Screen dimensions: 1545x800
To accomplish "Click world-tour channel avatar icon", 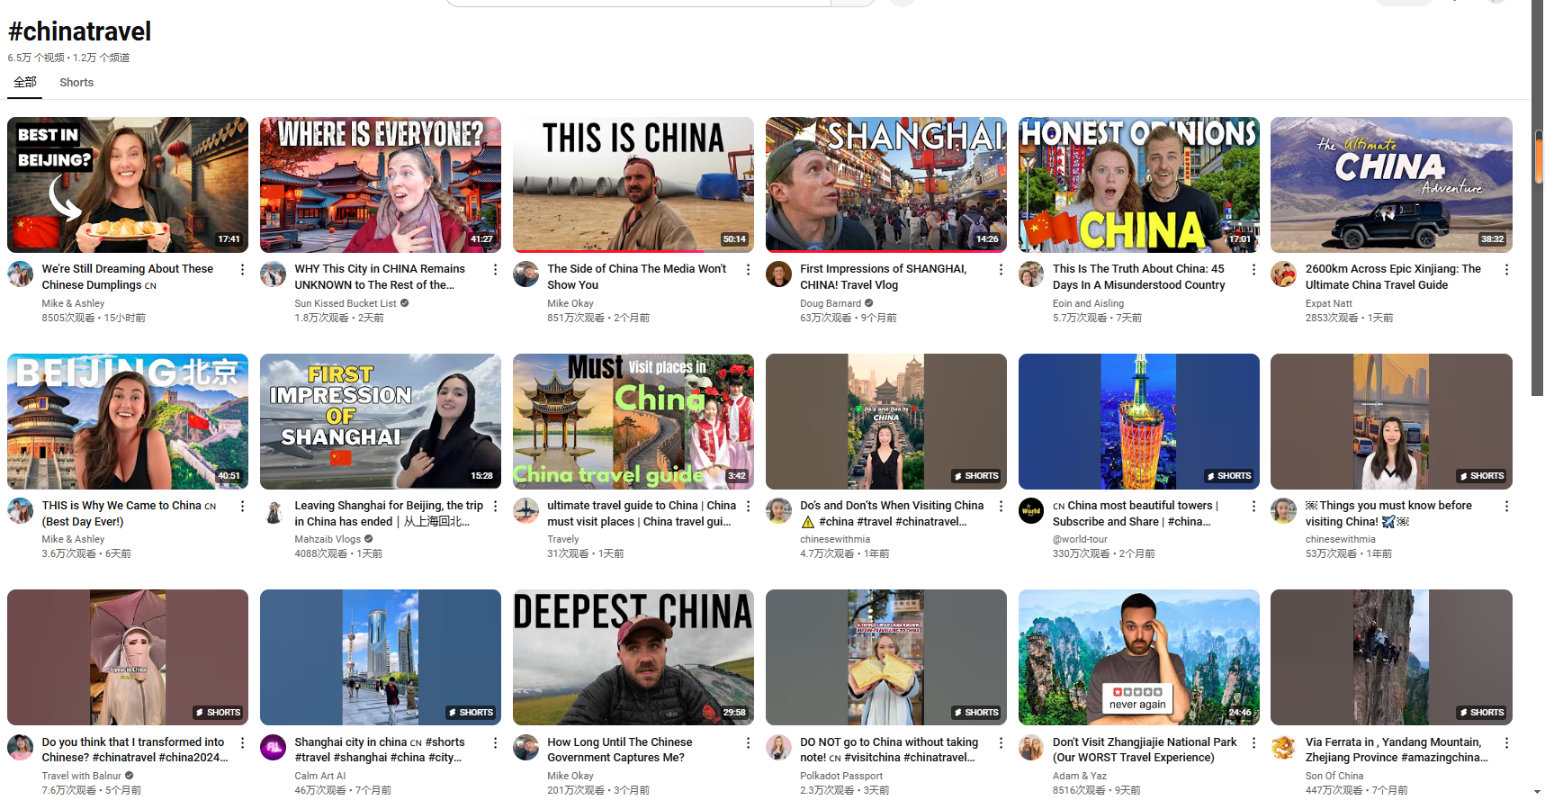I will [x=1031, y=511].
